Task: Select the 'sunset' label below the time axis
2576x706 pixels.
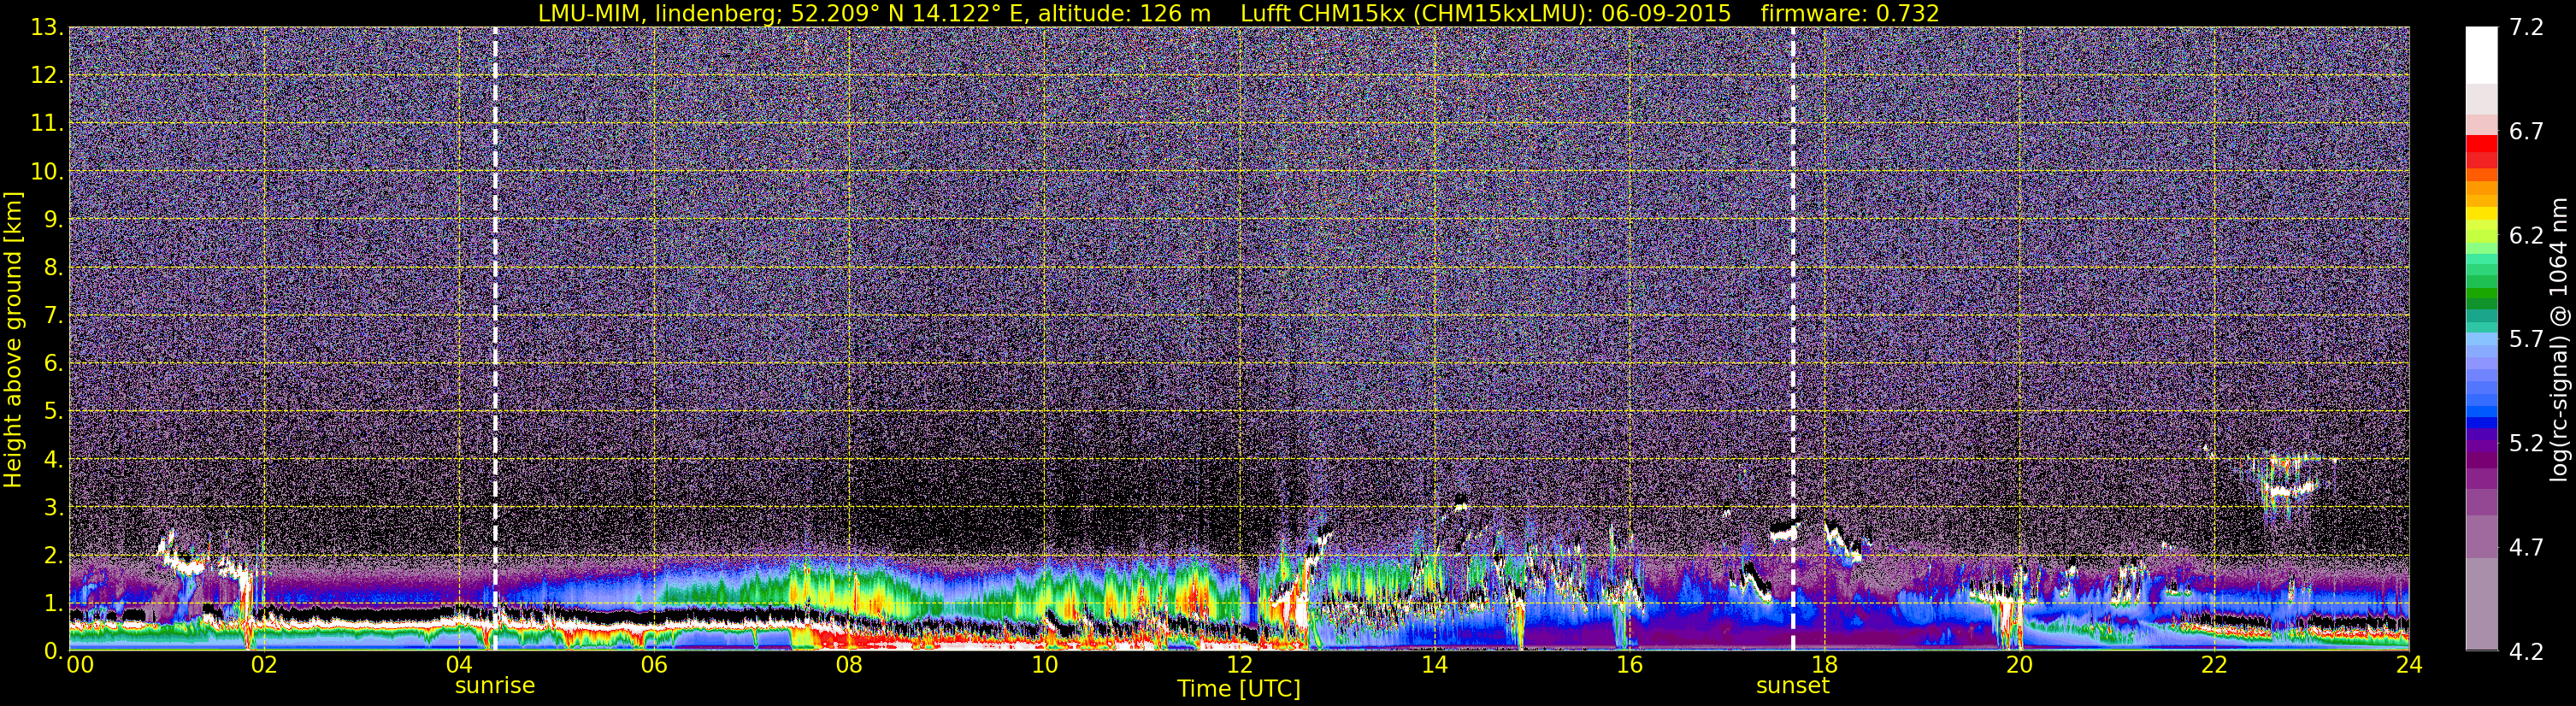Action: tap(1793, 686)
